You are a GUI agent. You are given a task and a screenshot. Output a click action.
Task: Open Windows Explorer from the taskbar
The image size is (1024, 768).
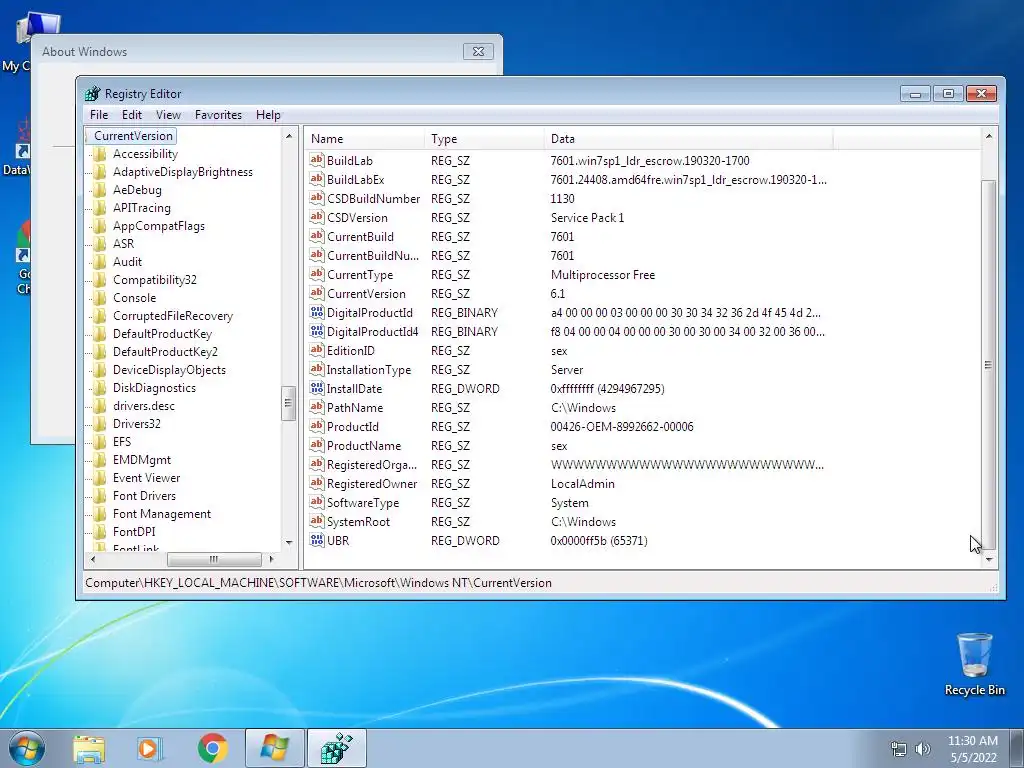89,748
